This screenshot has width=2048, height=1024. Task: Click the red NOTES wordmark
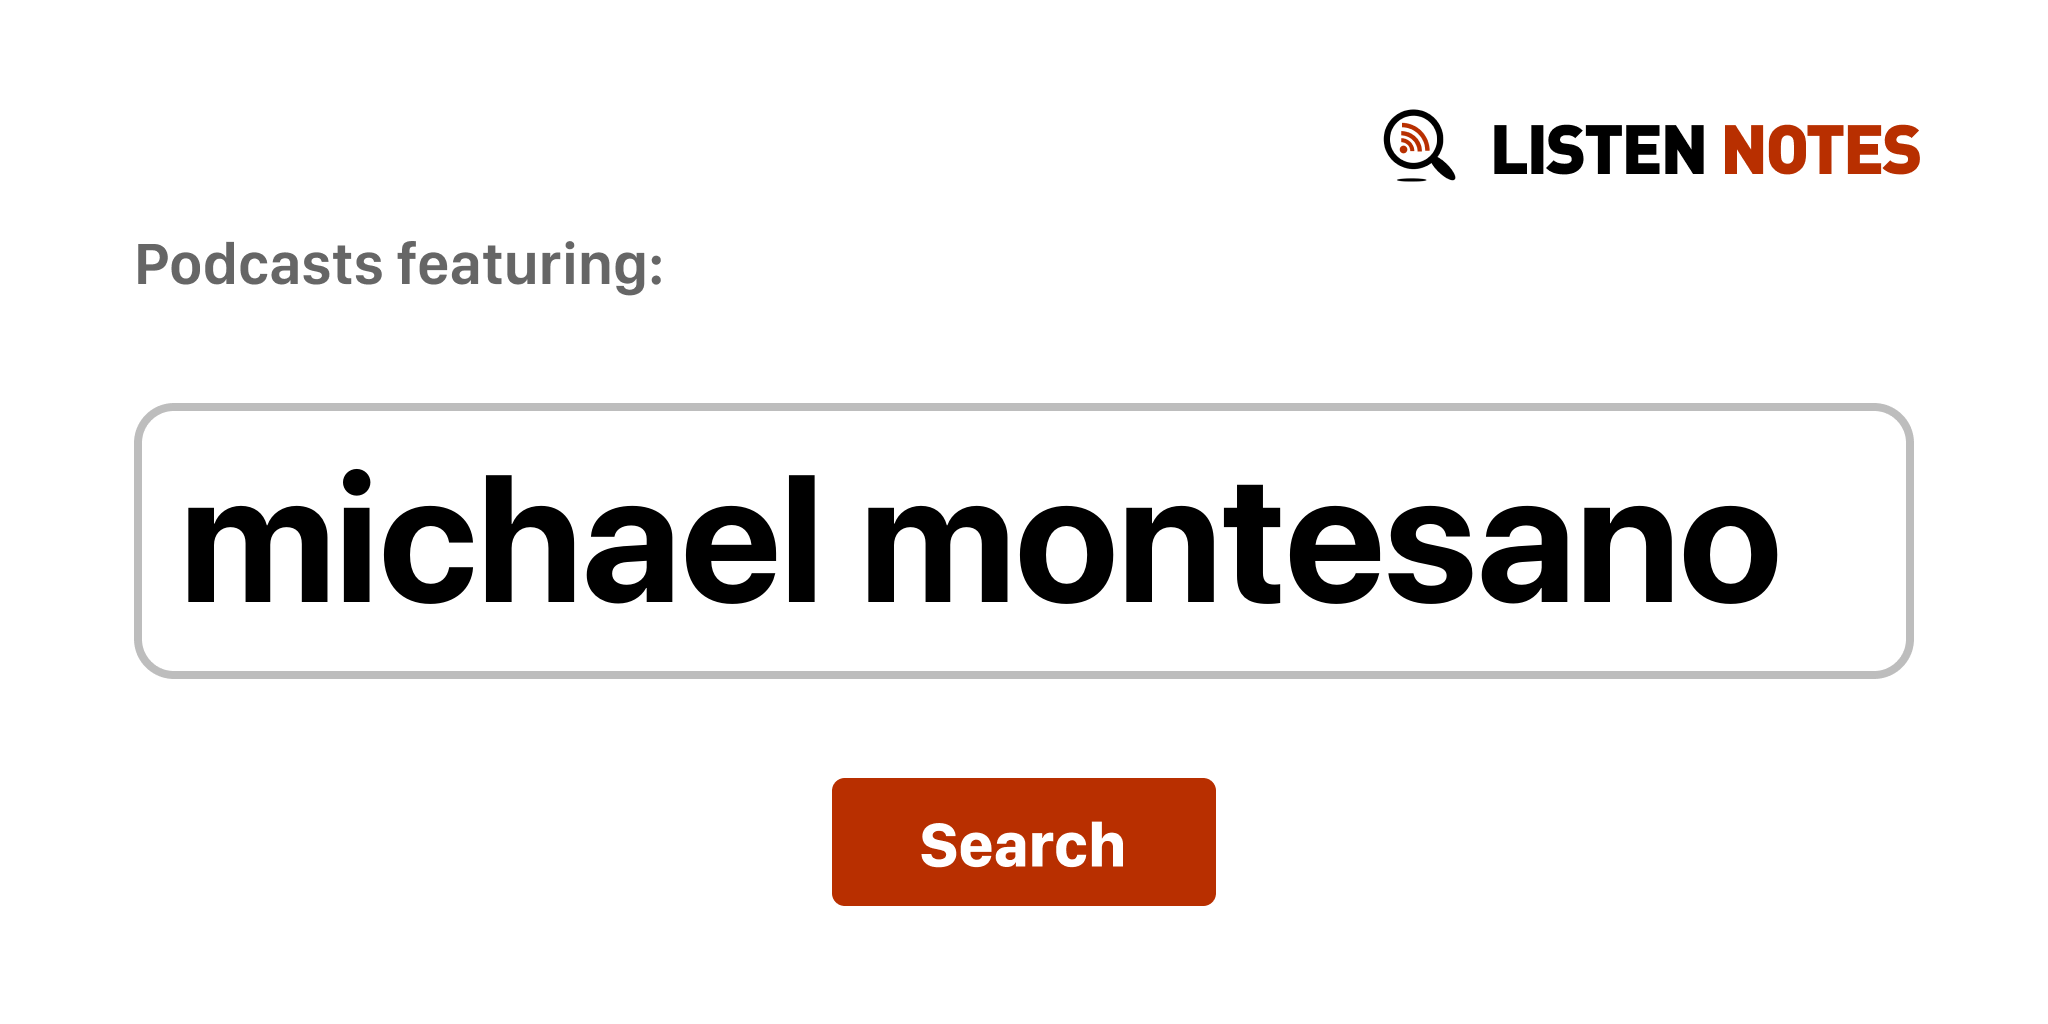[x=1821, y=151]
